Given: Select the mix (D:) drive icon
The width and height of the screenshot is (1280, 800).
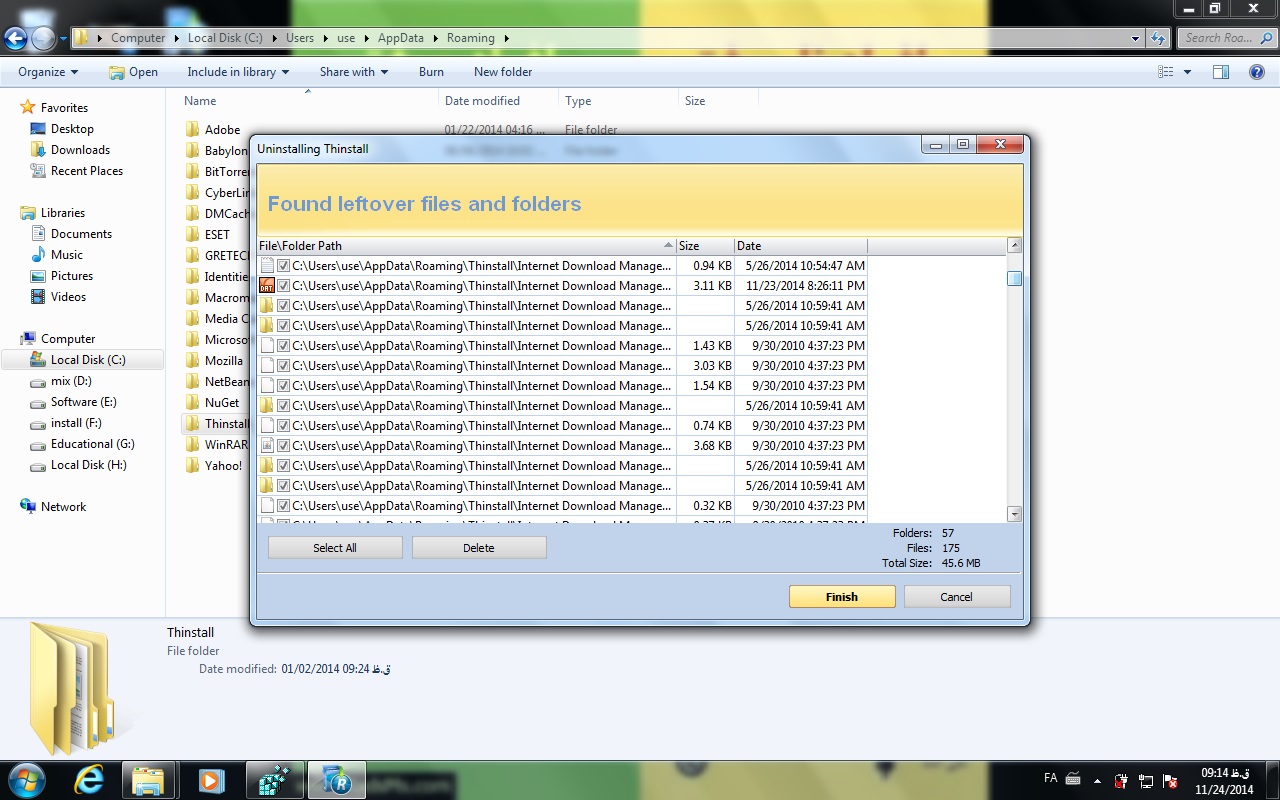Looking at the screenshot, I should pos(39,381).
